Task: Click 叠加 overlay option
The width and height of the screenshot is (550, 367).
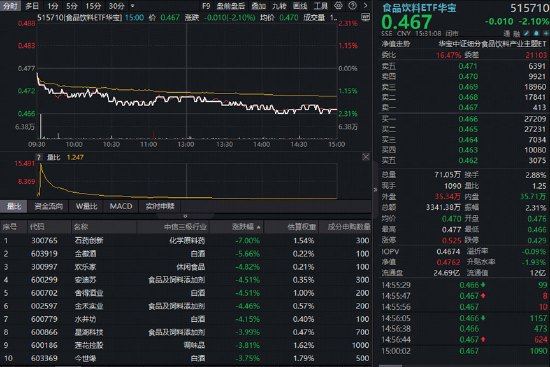Action: coord(259,6)
